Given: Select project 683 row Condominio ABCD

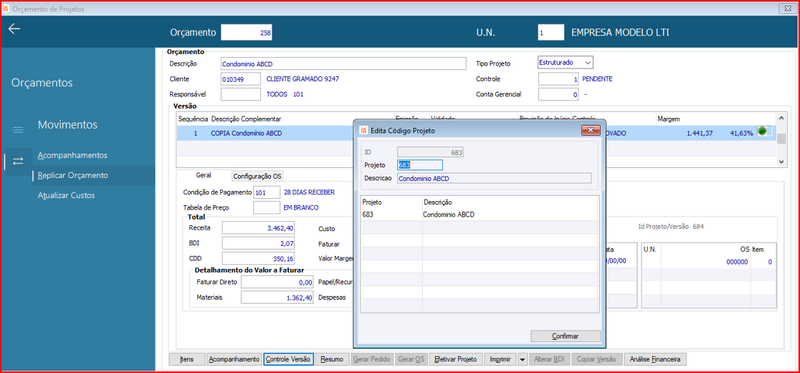Looking at the screenshot, I should coord(479,215).
